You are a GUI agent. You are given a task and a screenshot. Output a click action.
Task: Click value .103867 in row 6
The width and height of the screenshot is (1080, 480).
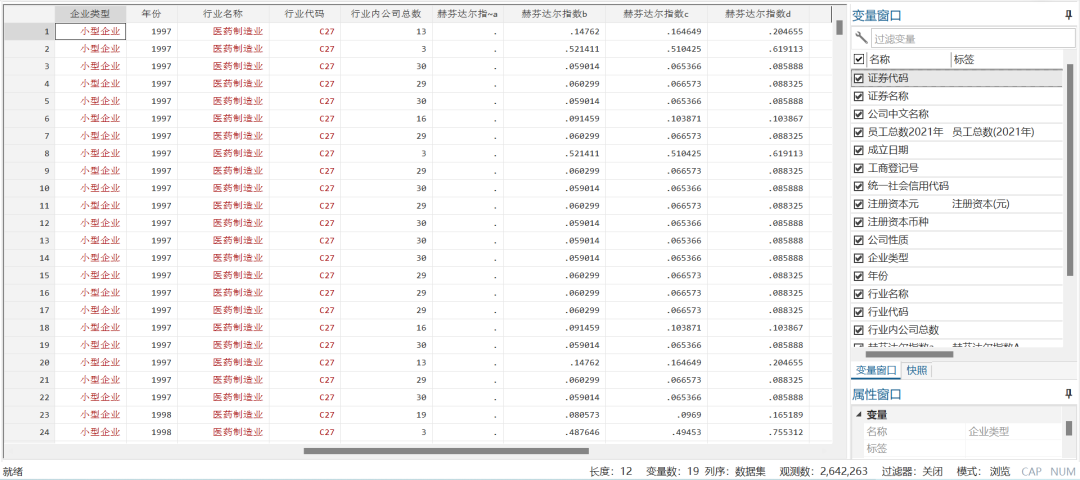click(758, 118)
